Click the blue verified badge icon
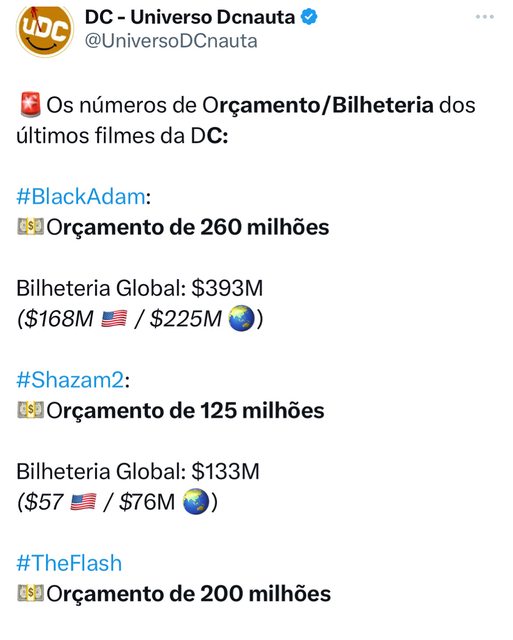513x640 pixels. click(309, 17)
